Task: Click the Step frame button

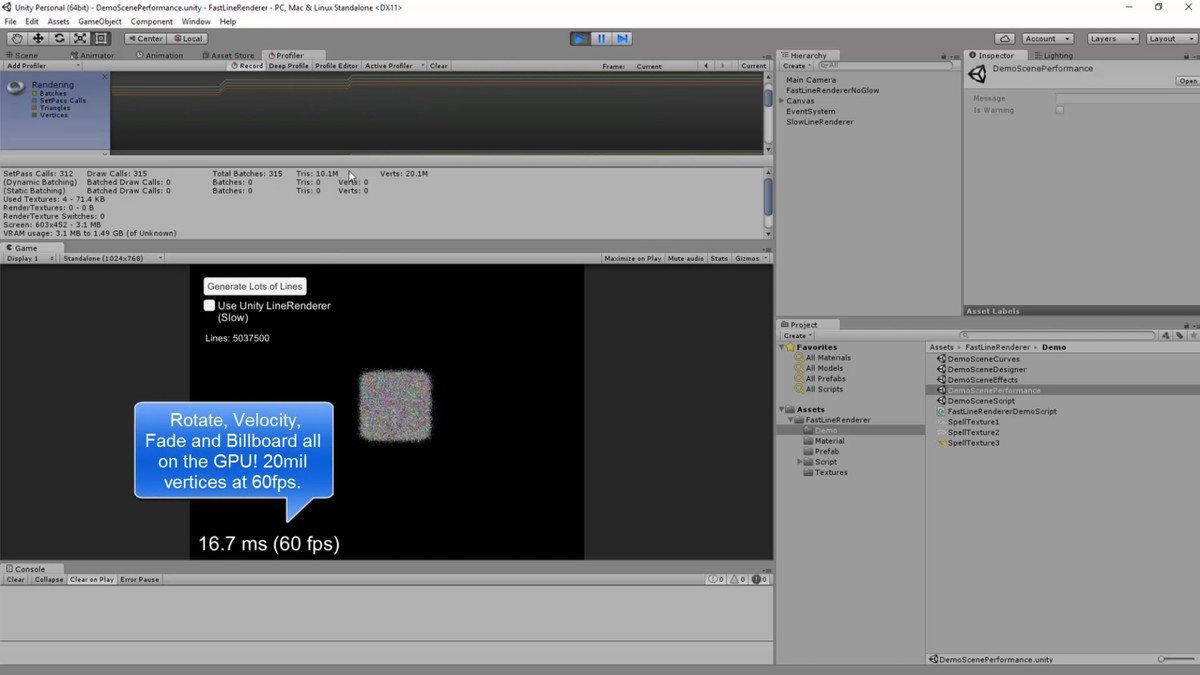Action: pyautogui.click(x=622, y=38)
